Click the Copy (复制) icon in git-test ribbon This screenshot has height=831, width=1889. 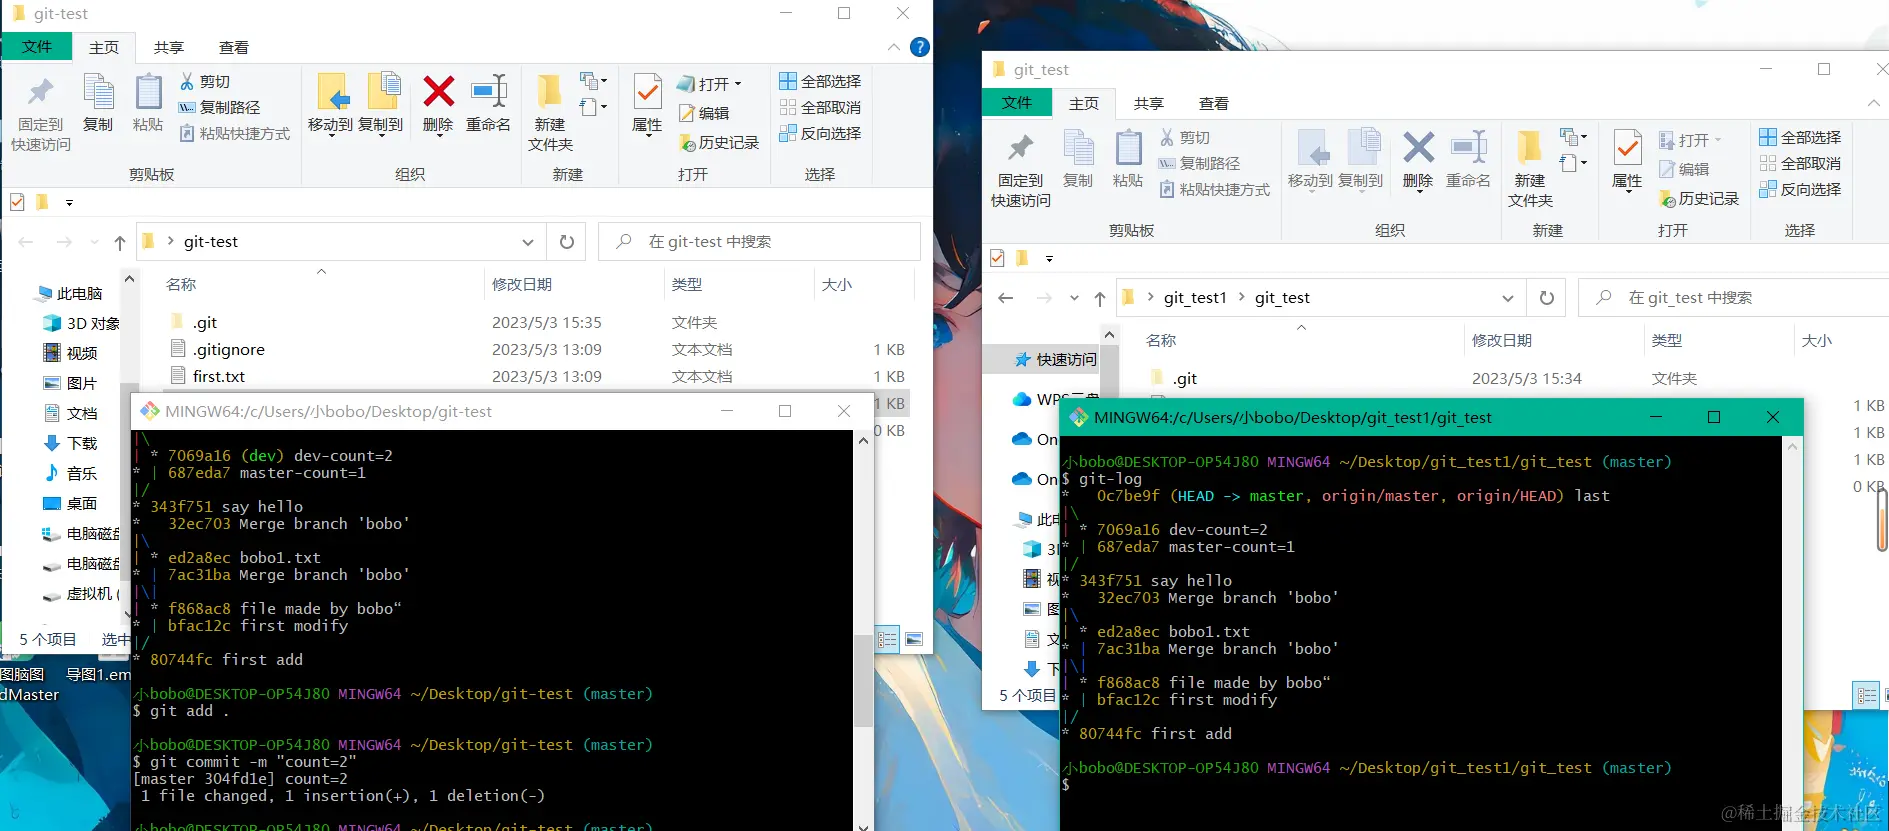tap(98, 103)
